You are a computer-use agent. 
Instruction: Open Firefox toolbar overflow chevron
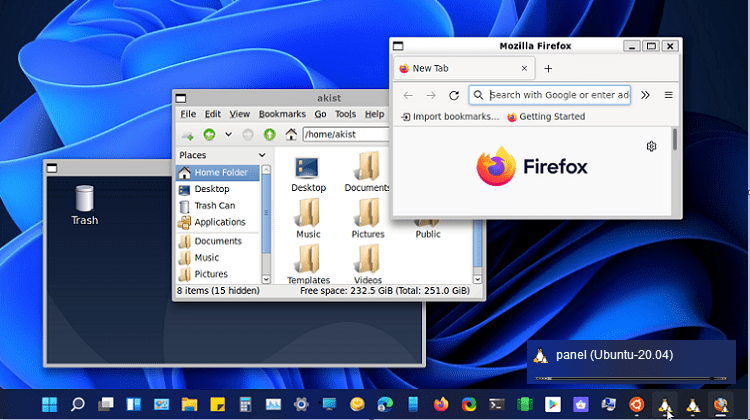pyautogui.click(x=645, y=95)
